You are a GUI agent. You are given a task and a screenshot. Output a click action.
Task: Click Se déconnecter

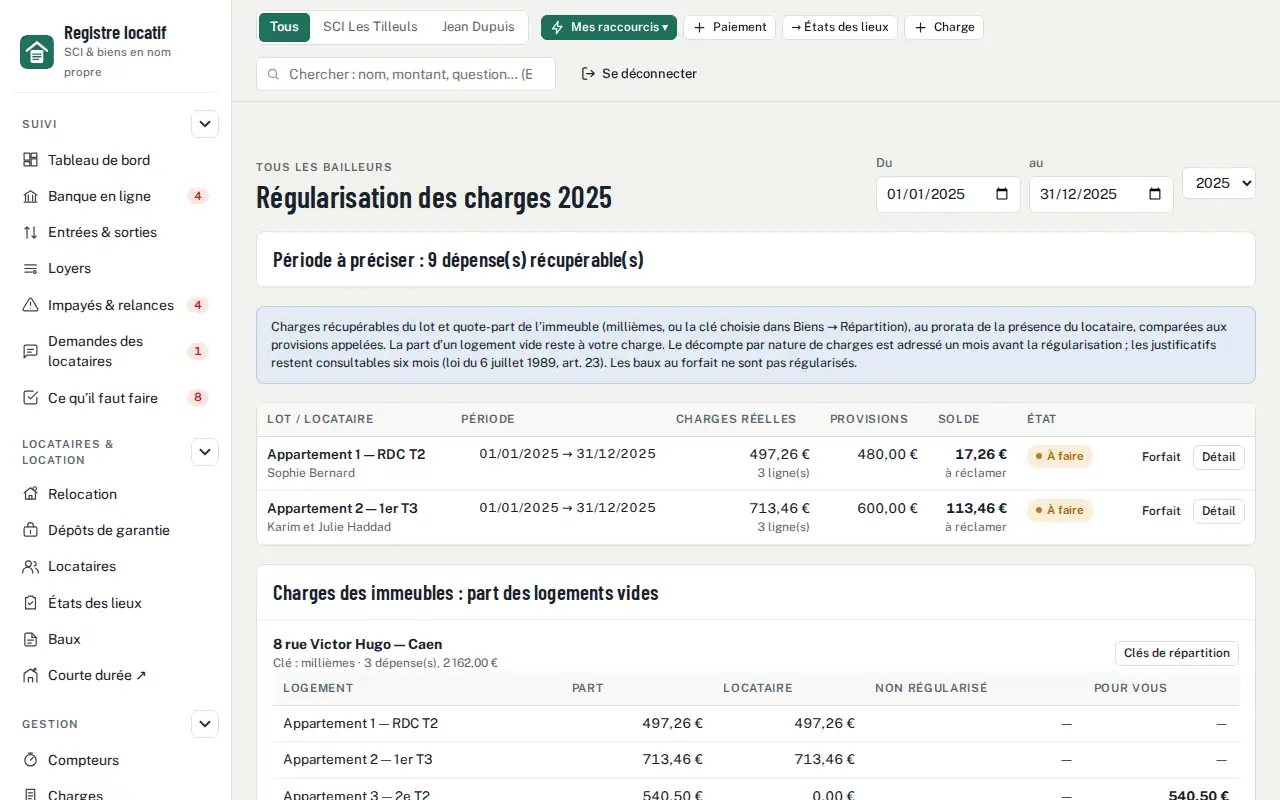[x=639, y=74]
